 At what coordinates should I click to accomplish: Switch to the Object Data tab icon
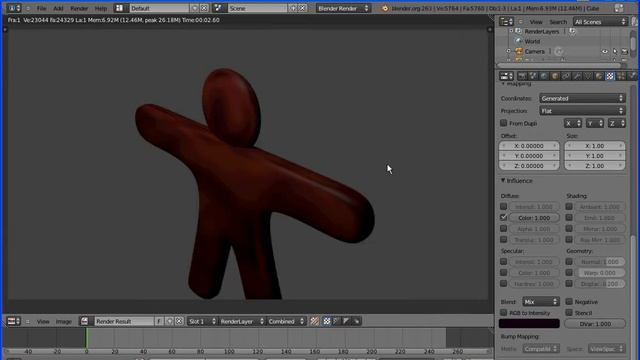(588, 76)
